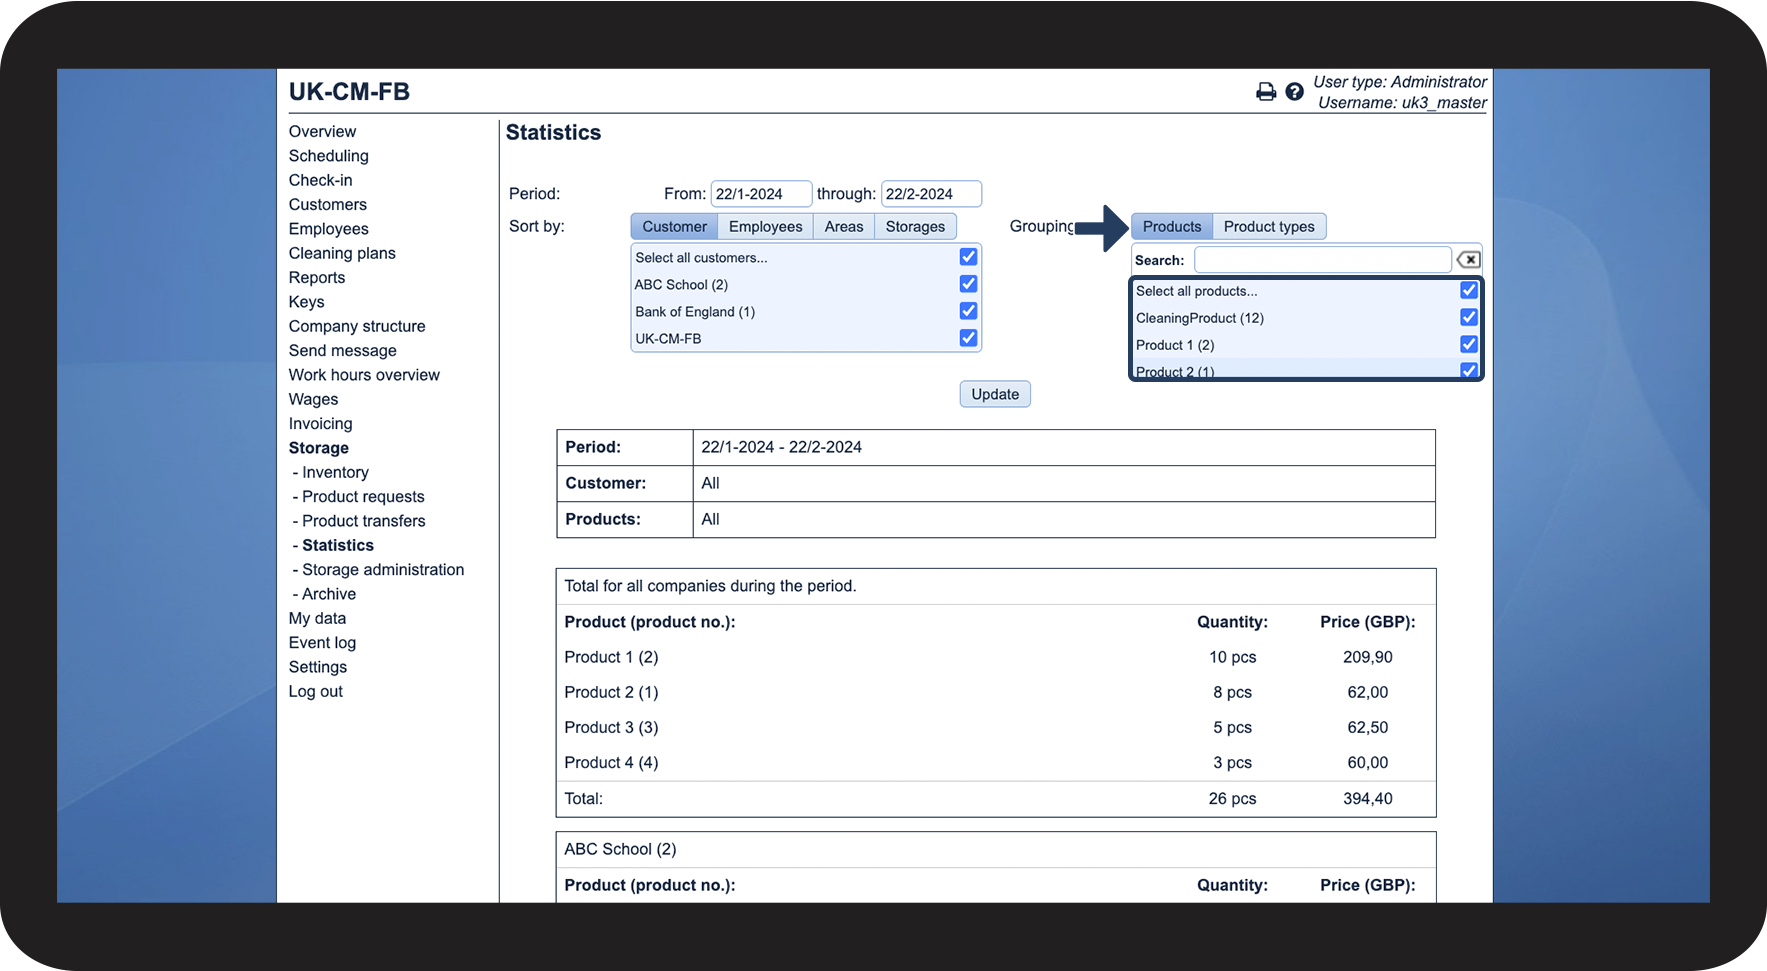
Task: Deselect the Product 1 (2) checkbox
Action: click(1468, 344)
